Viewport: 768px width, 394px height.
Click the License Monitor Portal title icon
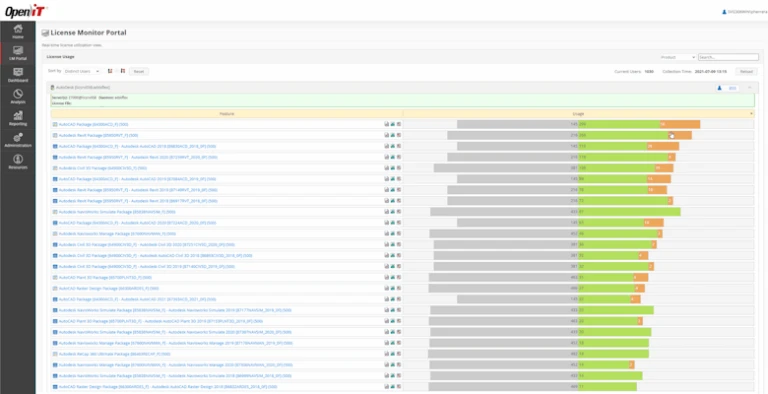45,33
